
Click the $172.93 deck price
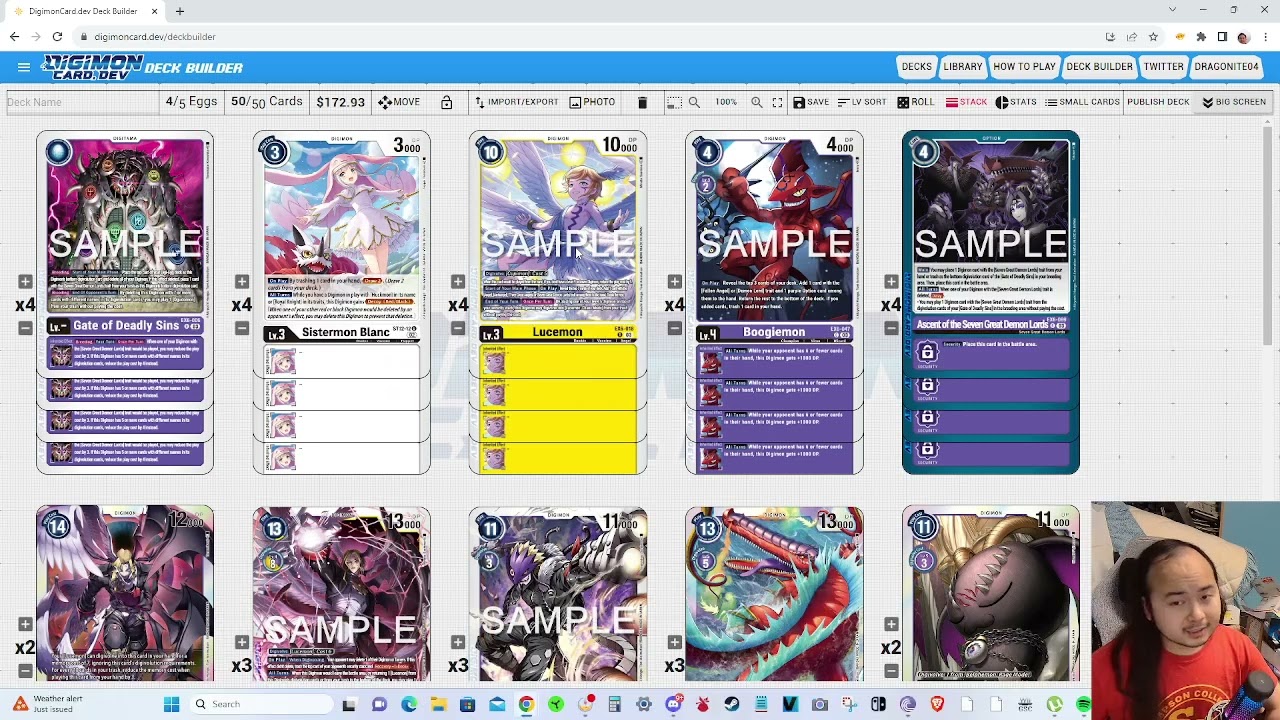coord(340,102)
